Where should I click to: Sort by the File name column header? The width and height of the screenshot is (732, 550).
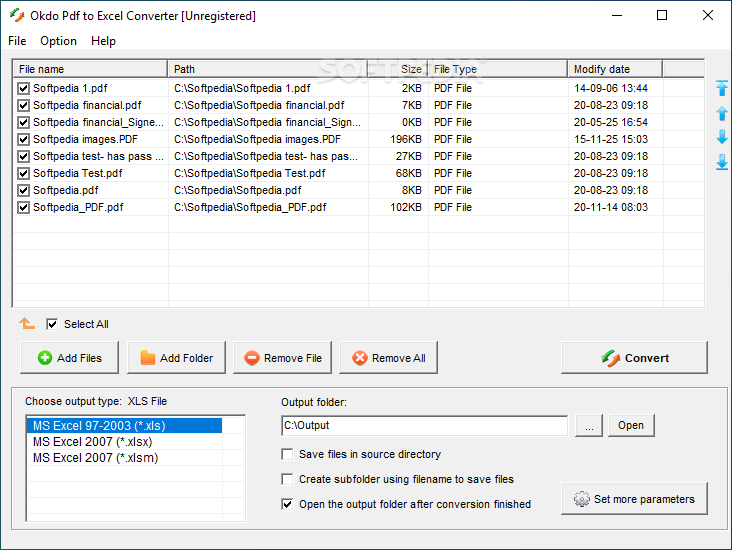(x=90, y=69)
